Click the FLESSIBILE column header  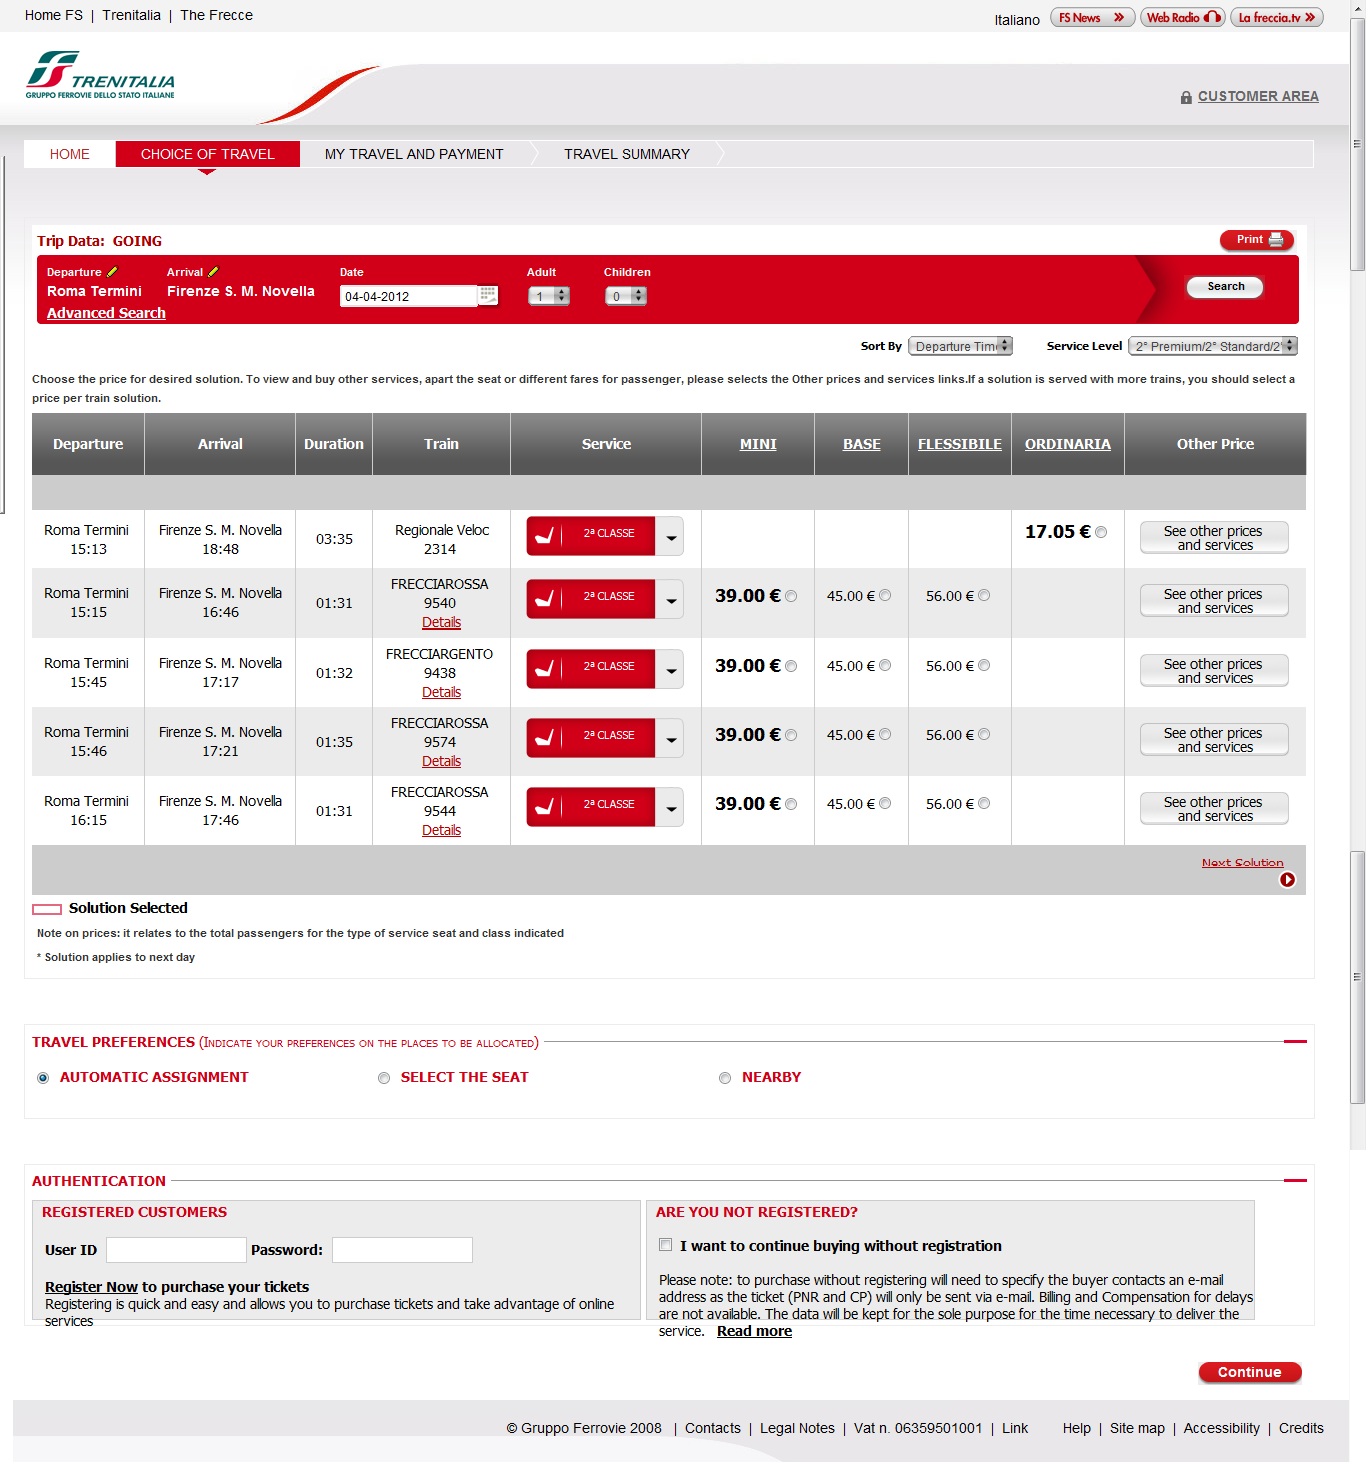pyautogui.click(x=960, y=444)
